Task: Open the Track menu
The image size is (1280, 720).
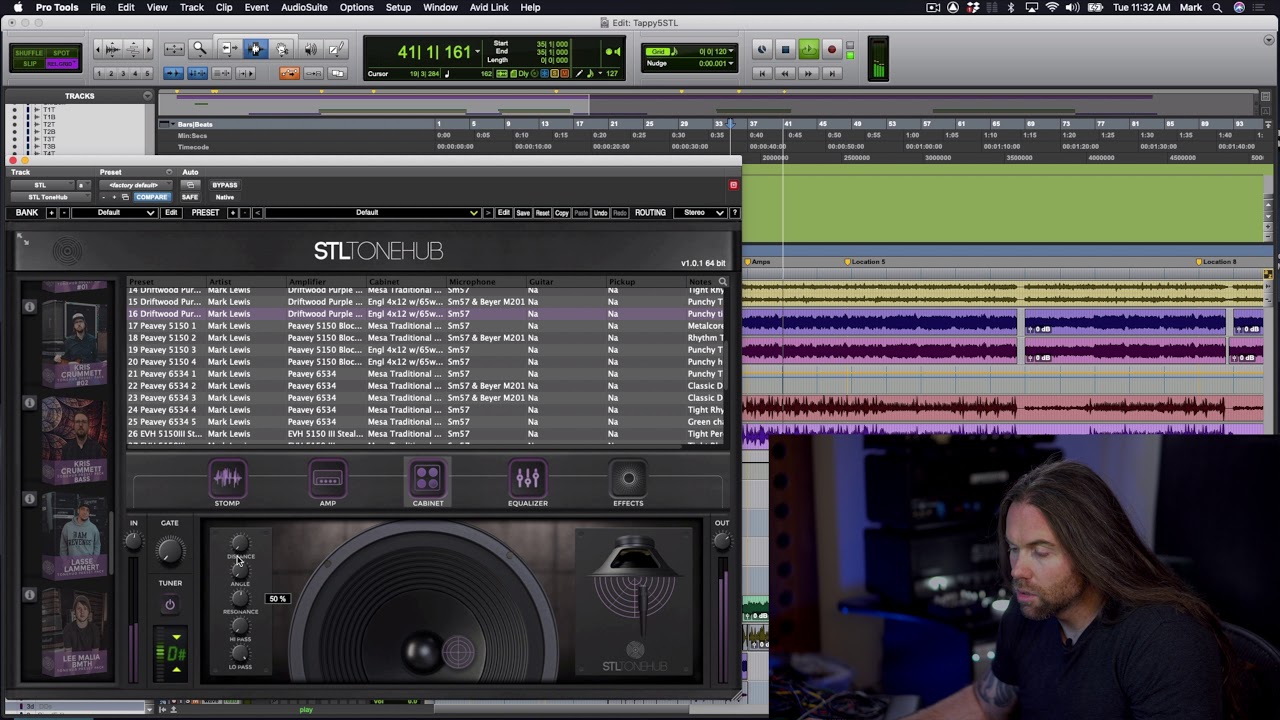Action: pyautogui.click(x=191, y=7)
